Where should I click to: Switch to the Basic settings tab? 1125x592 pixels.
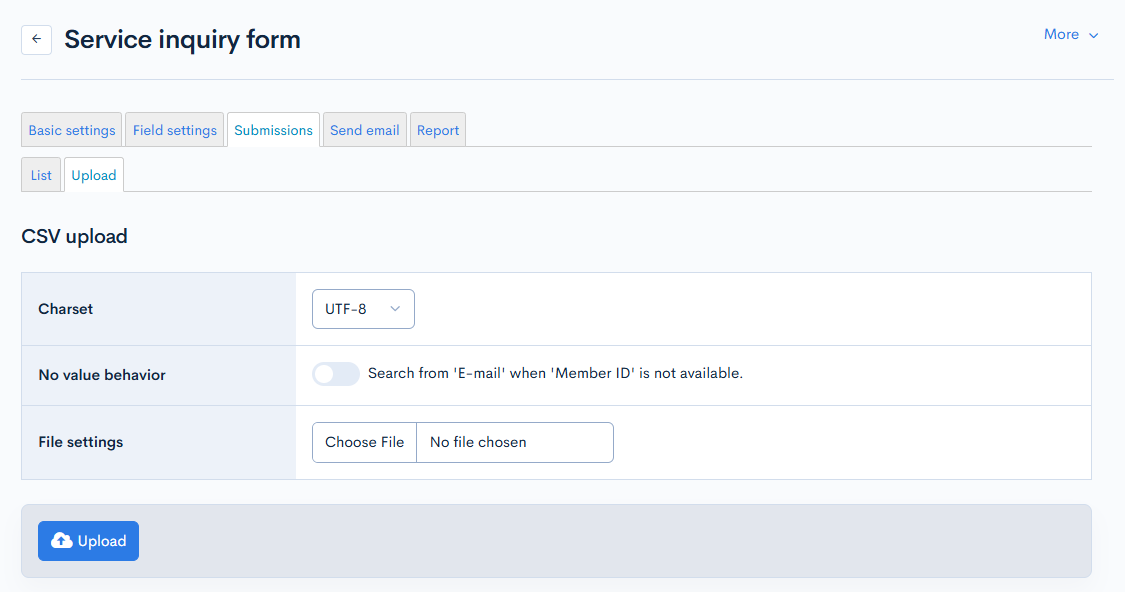click(x=71, y=130)
